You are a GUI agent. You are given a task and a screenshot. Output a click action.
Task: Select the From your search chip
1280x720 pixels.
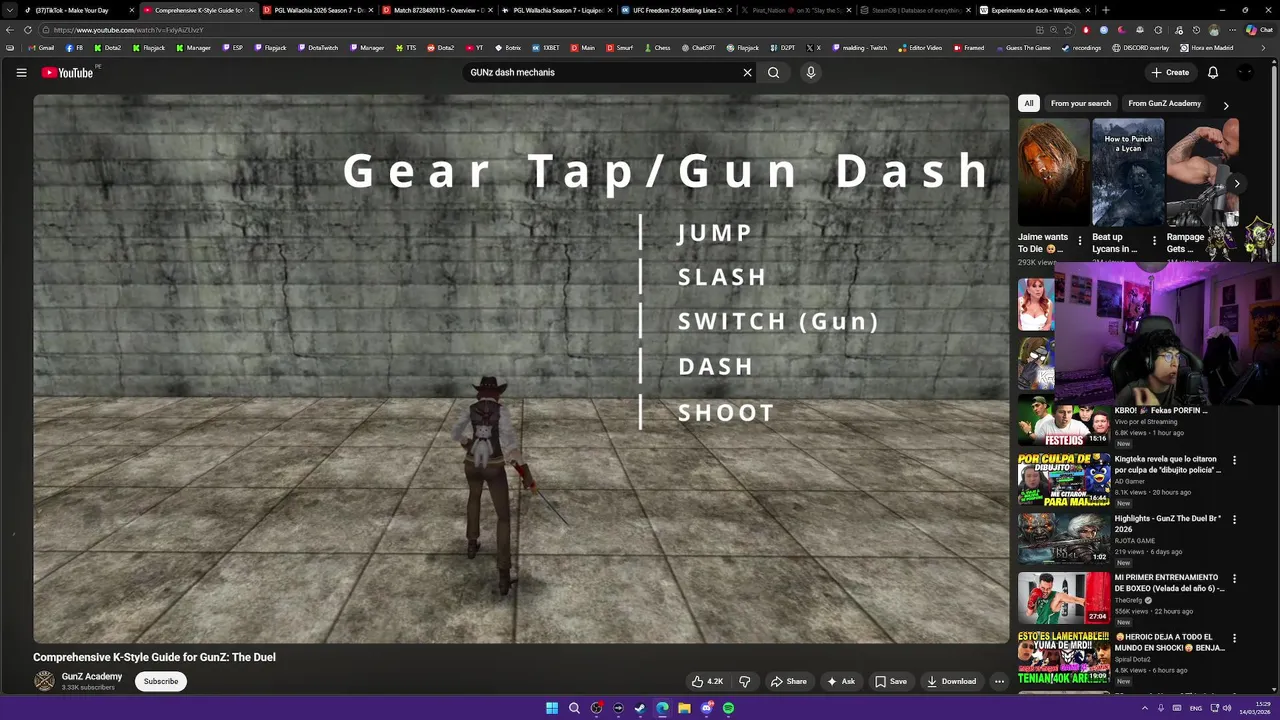pos(1081,103)
